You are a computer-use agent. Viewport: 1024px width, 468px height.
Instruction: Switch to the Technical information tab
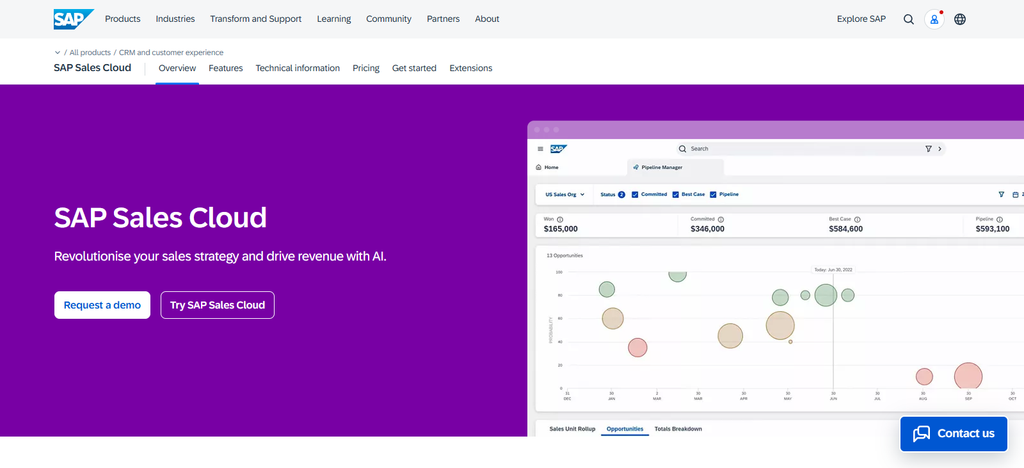tap(297, 68)
